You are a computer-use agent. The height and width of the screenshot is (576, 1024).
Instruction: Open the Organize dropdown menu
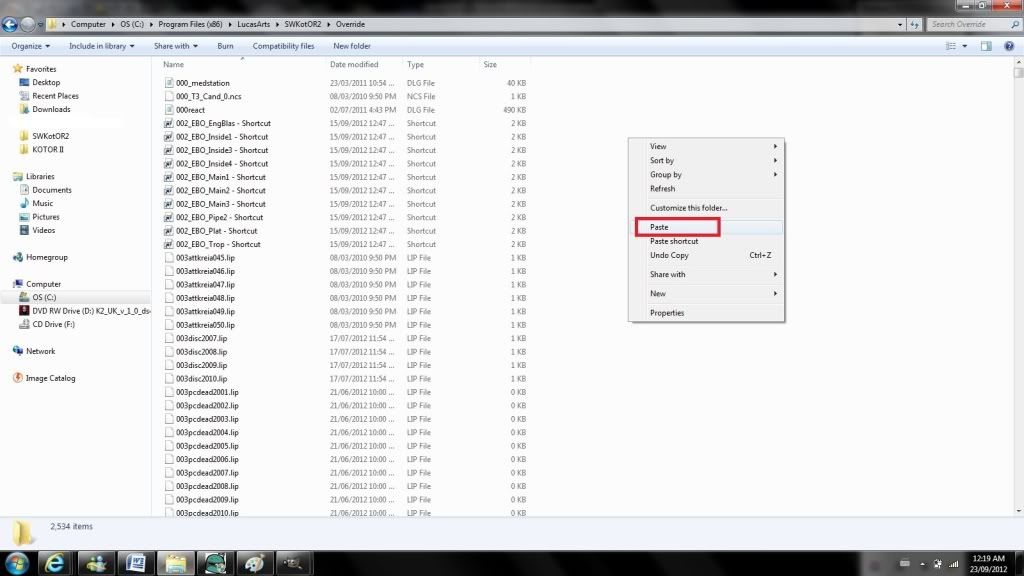(x=30, y=46)
